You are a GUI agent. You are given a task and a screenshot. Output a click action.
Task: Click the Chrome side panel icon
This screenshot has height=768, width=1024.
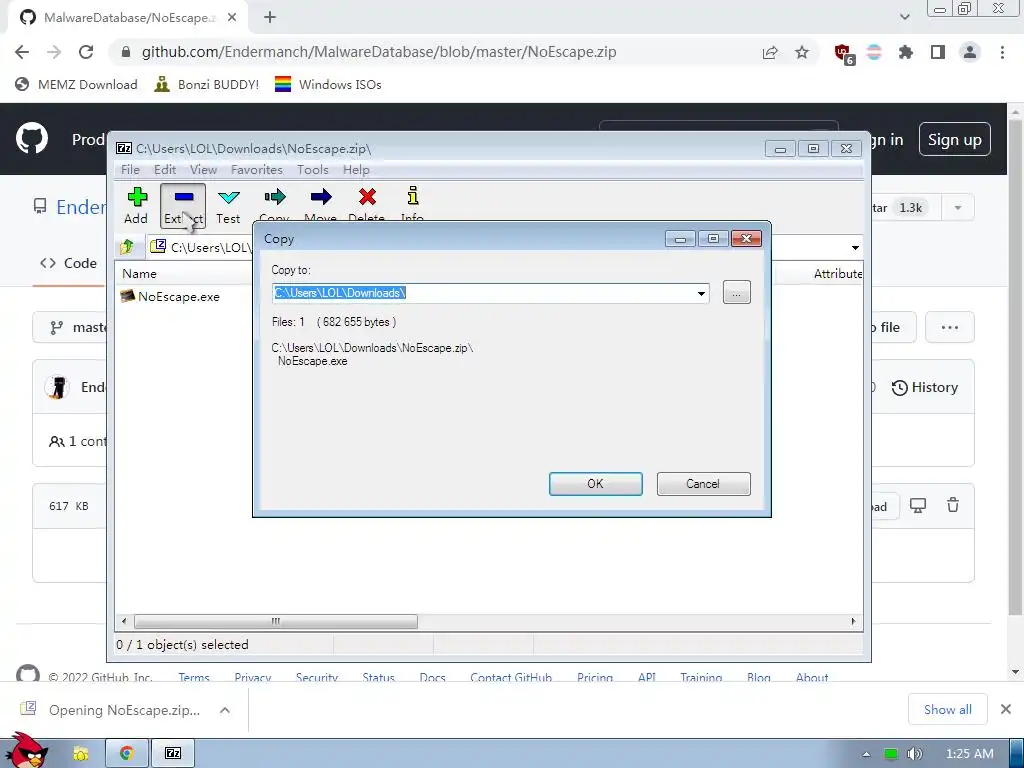pyautogui.click(x=938, y=52)
